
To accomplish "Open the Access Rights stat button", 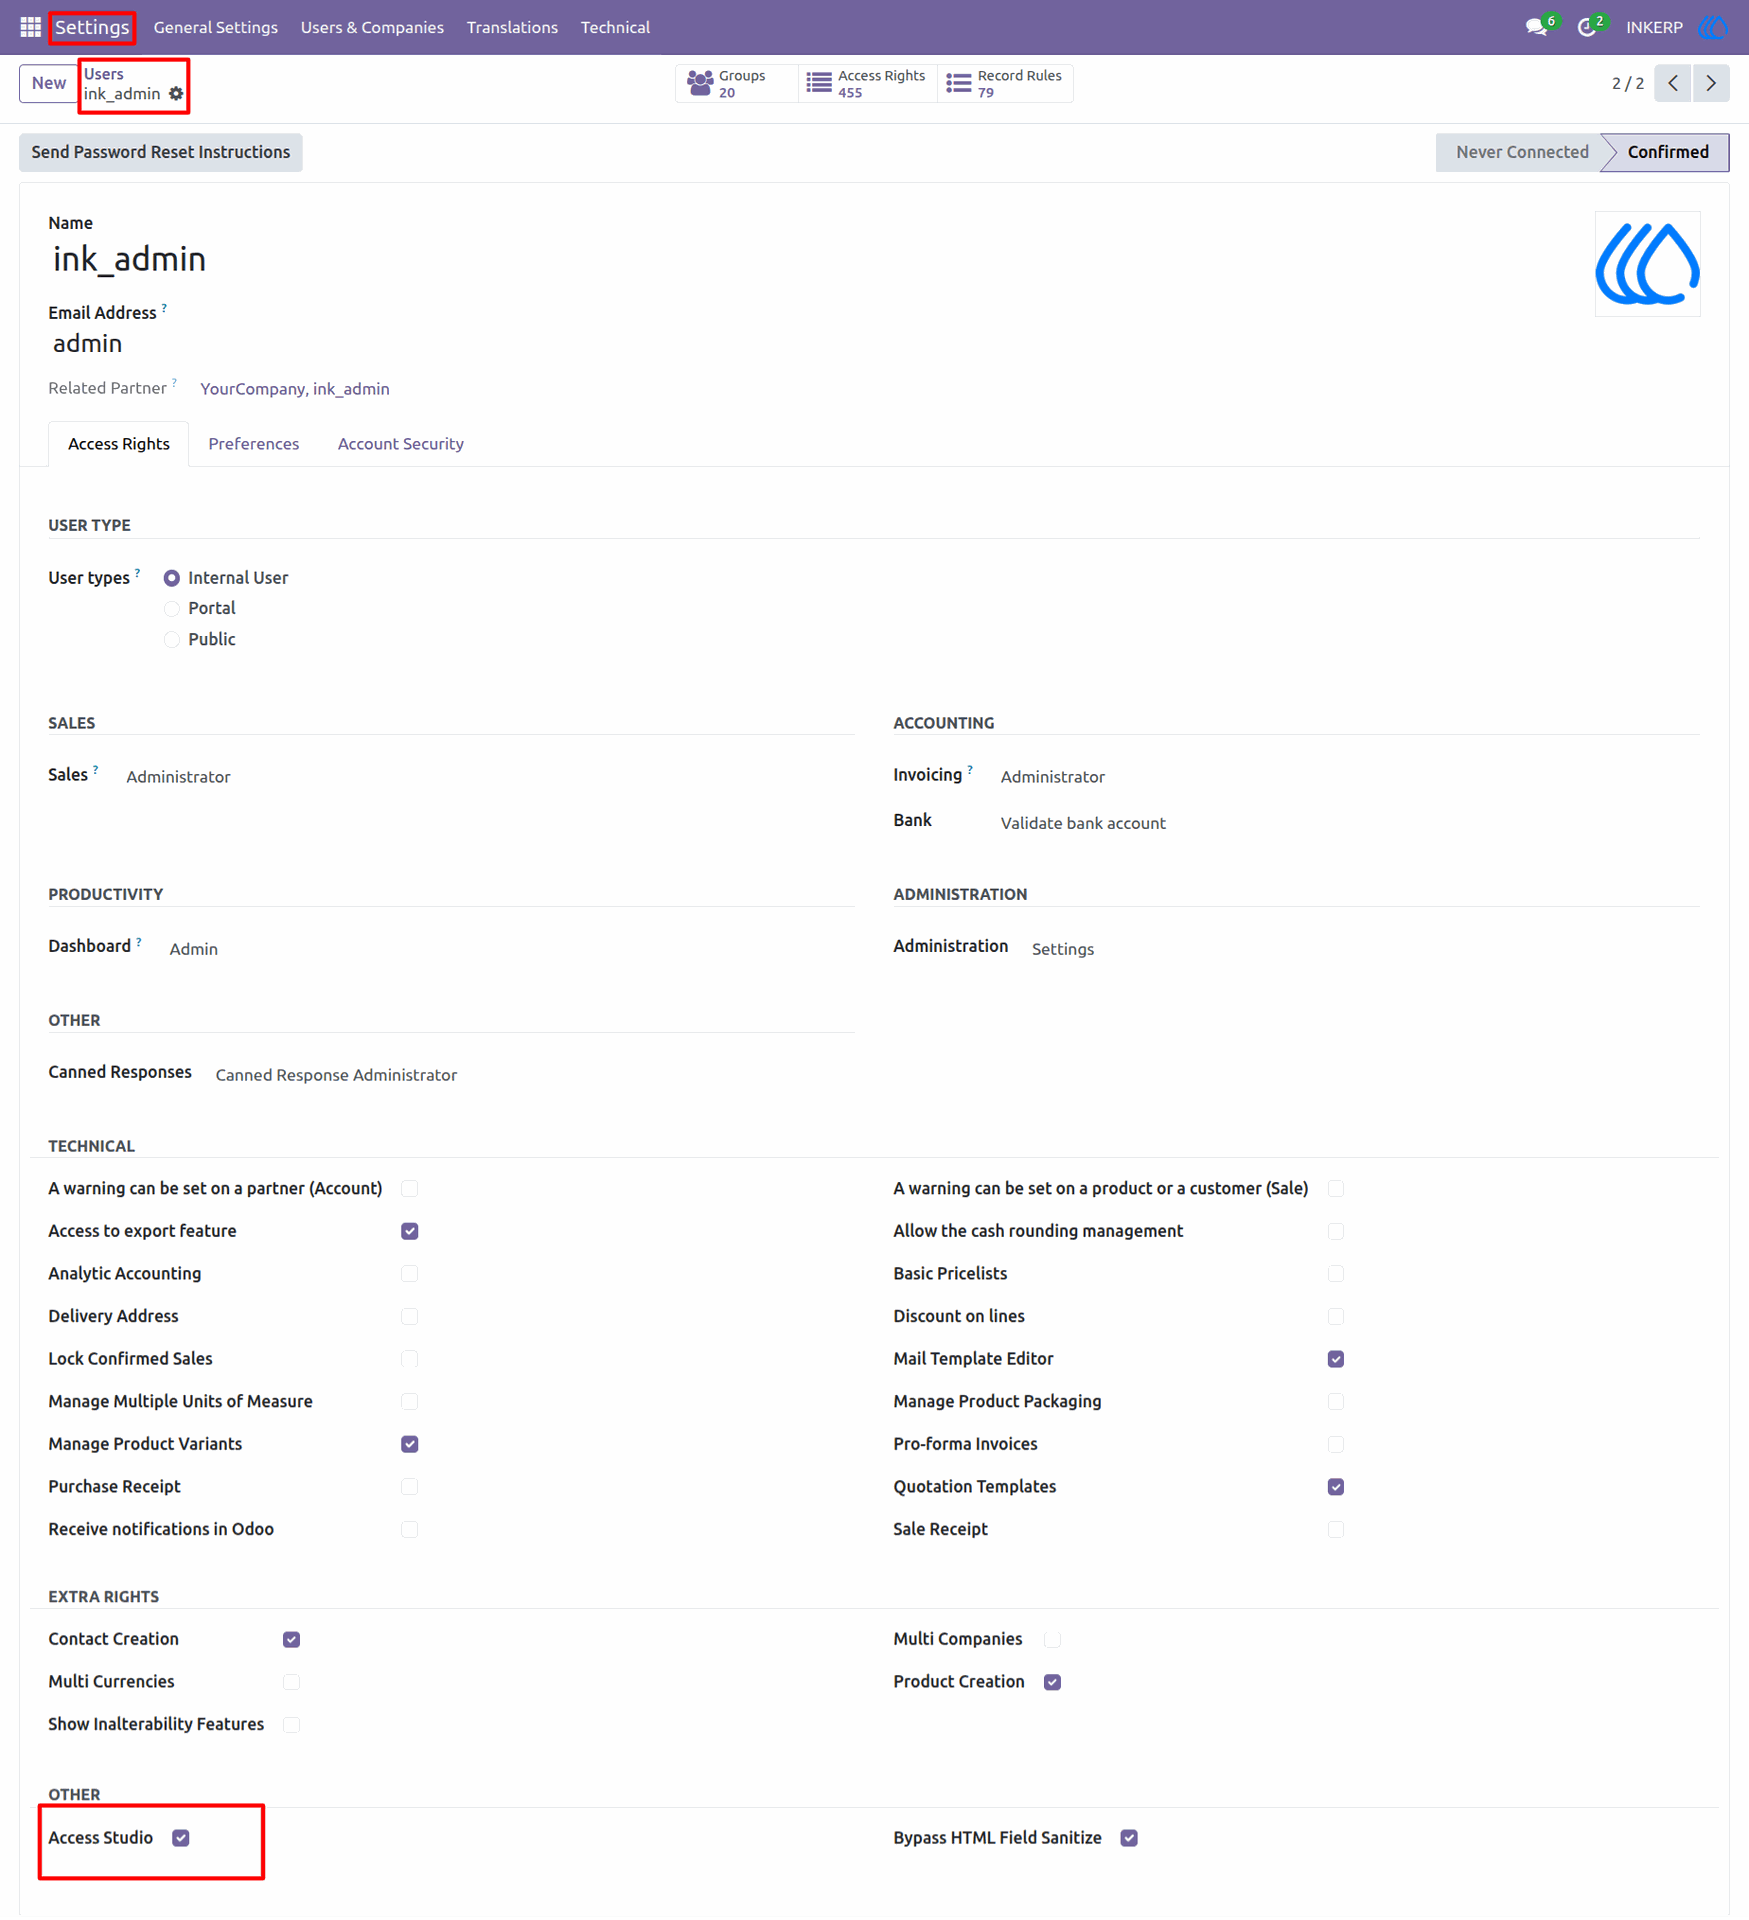I will (x=867, y=84).
